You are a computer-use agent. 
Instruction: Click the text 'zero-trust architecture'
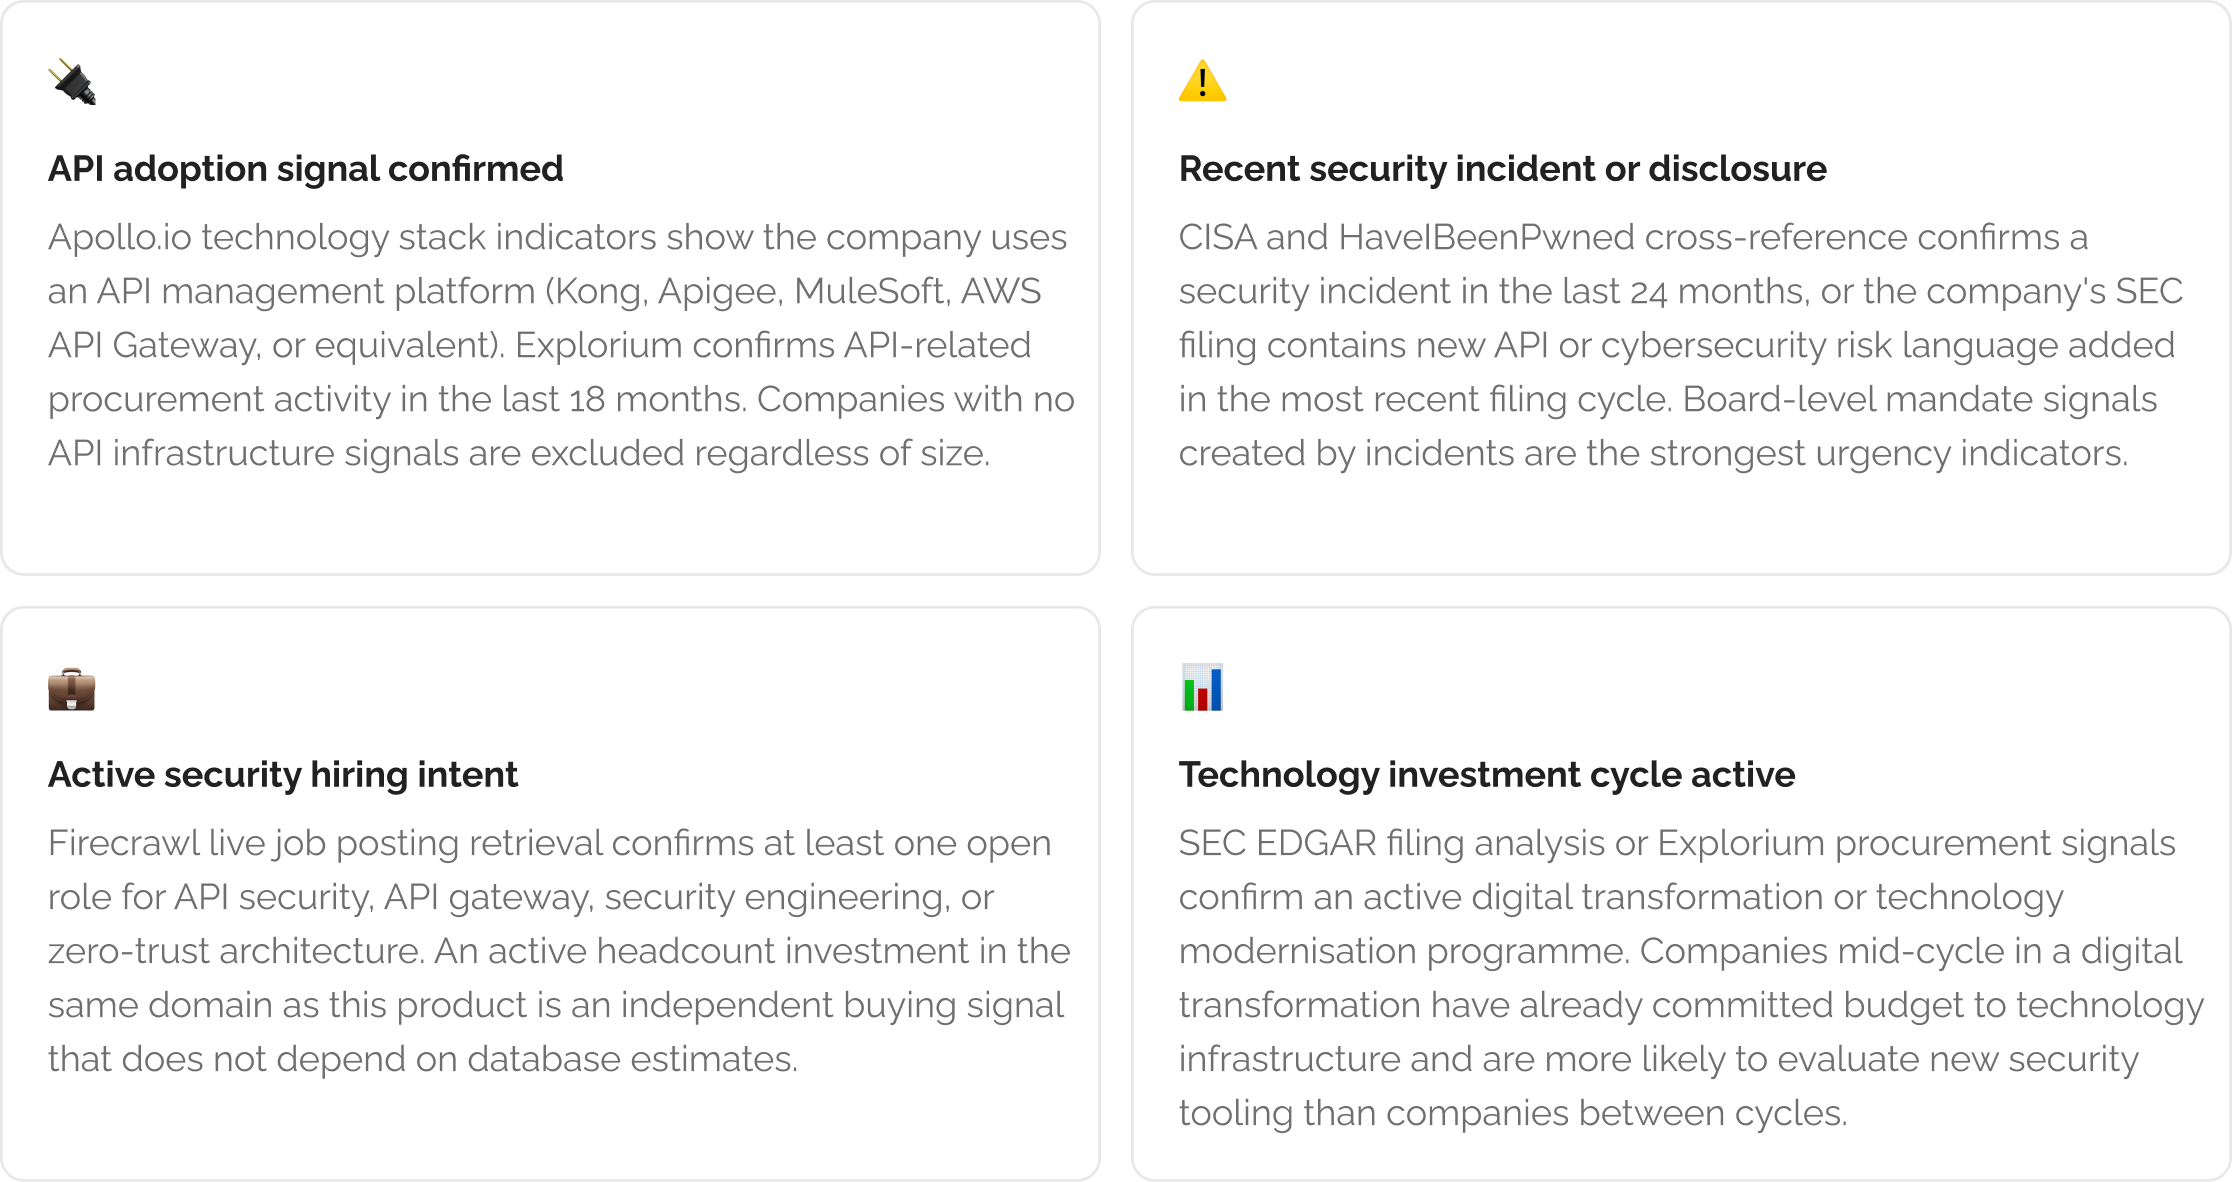coord(236,951)
